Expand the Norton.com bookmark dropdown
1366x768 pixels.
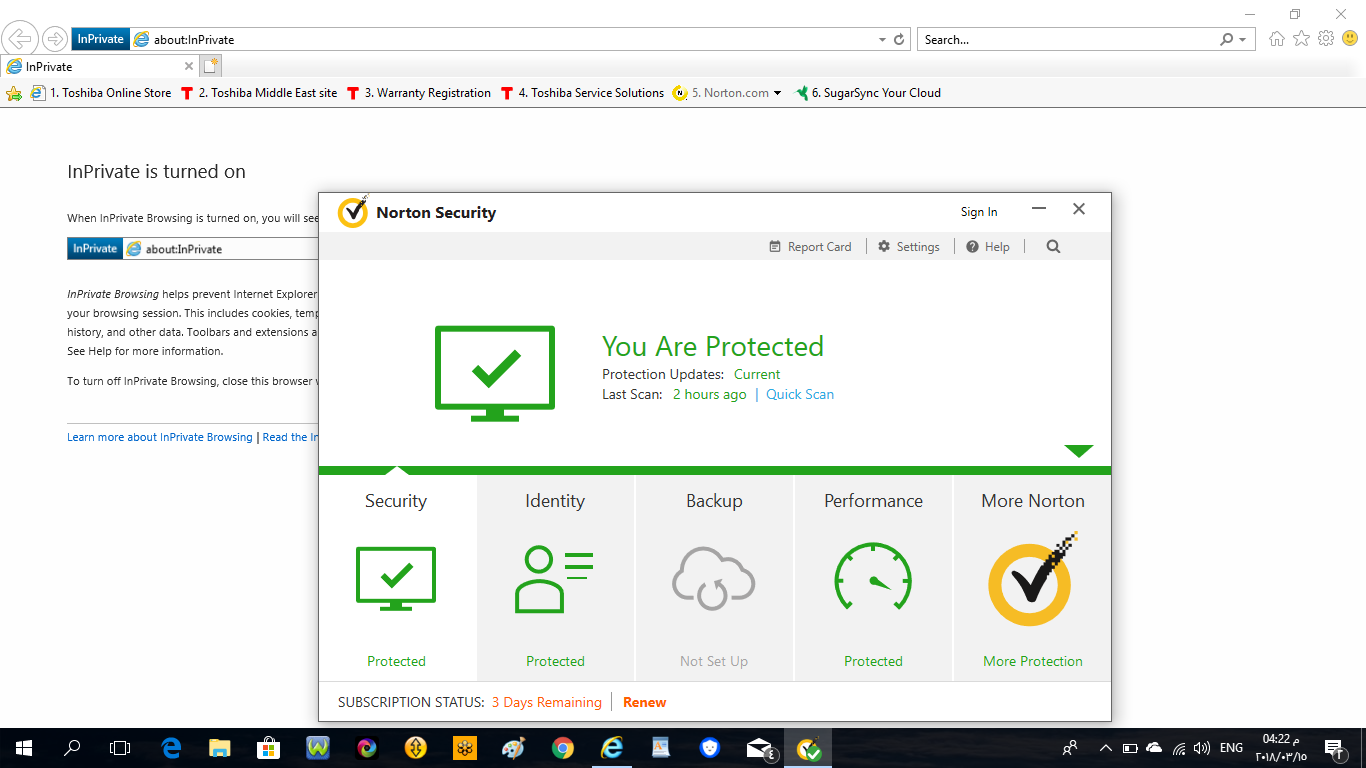(778, 93)
